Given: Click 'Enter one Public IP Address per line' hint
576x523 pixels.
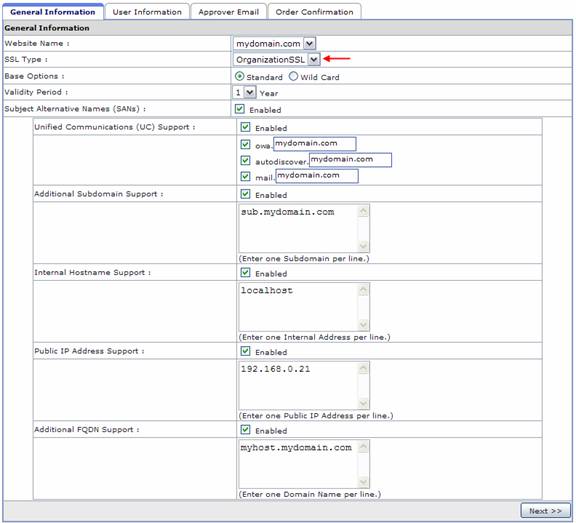Looking at the screenshot, I should click(316, 416).
